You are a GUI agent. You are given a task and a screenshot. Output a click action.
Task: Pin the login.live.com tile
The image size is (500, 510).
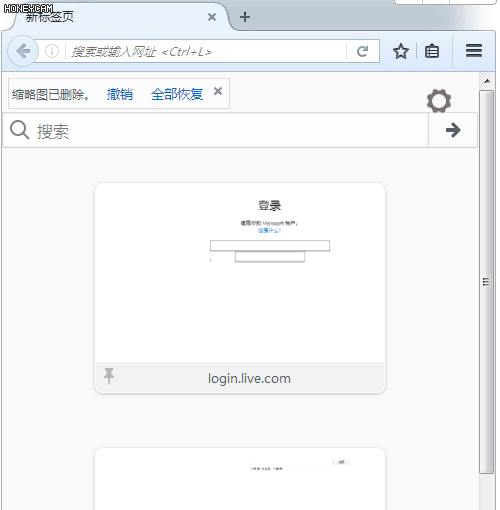coord(109,376)
